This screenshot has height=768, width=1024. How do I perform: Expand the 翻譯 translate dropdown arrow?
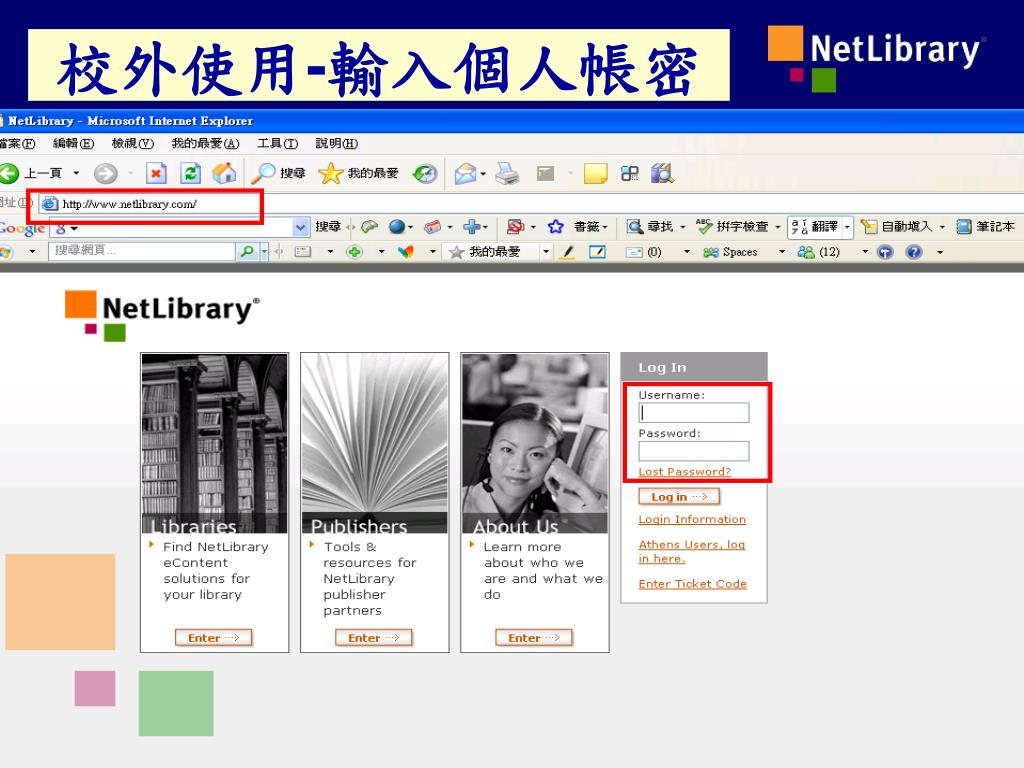tap(847, 227)
